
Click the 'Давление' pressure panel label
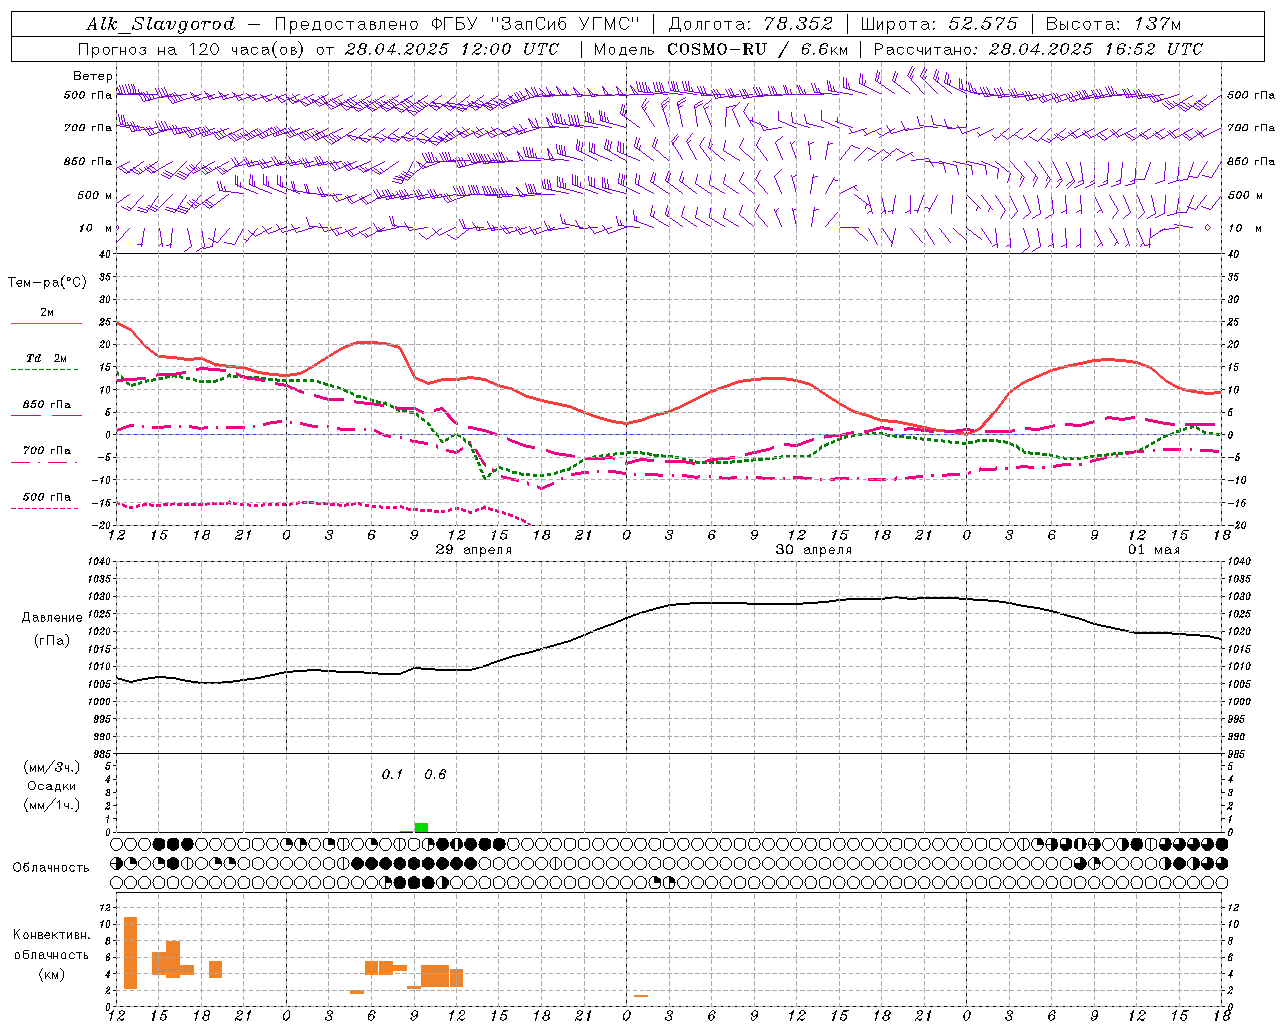52,618
